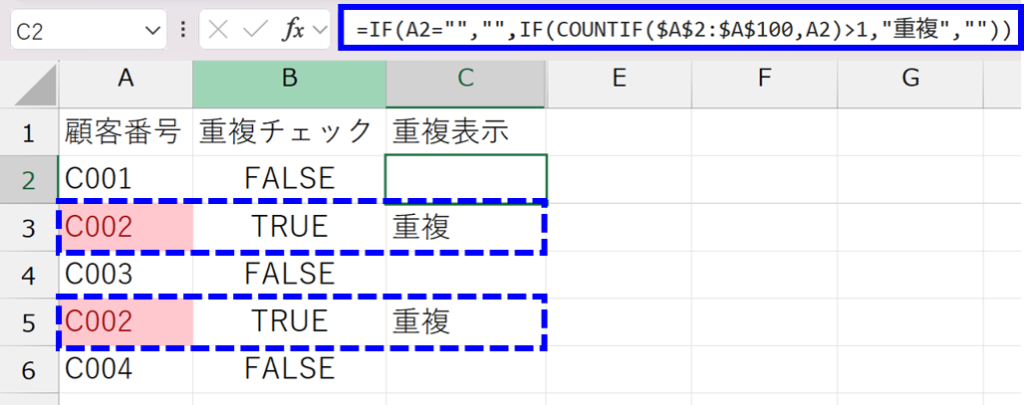
Task: Click TRUE in row 3
Action: click(x=289, y=227)
